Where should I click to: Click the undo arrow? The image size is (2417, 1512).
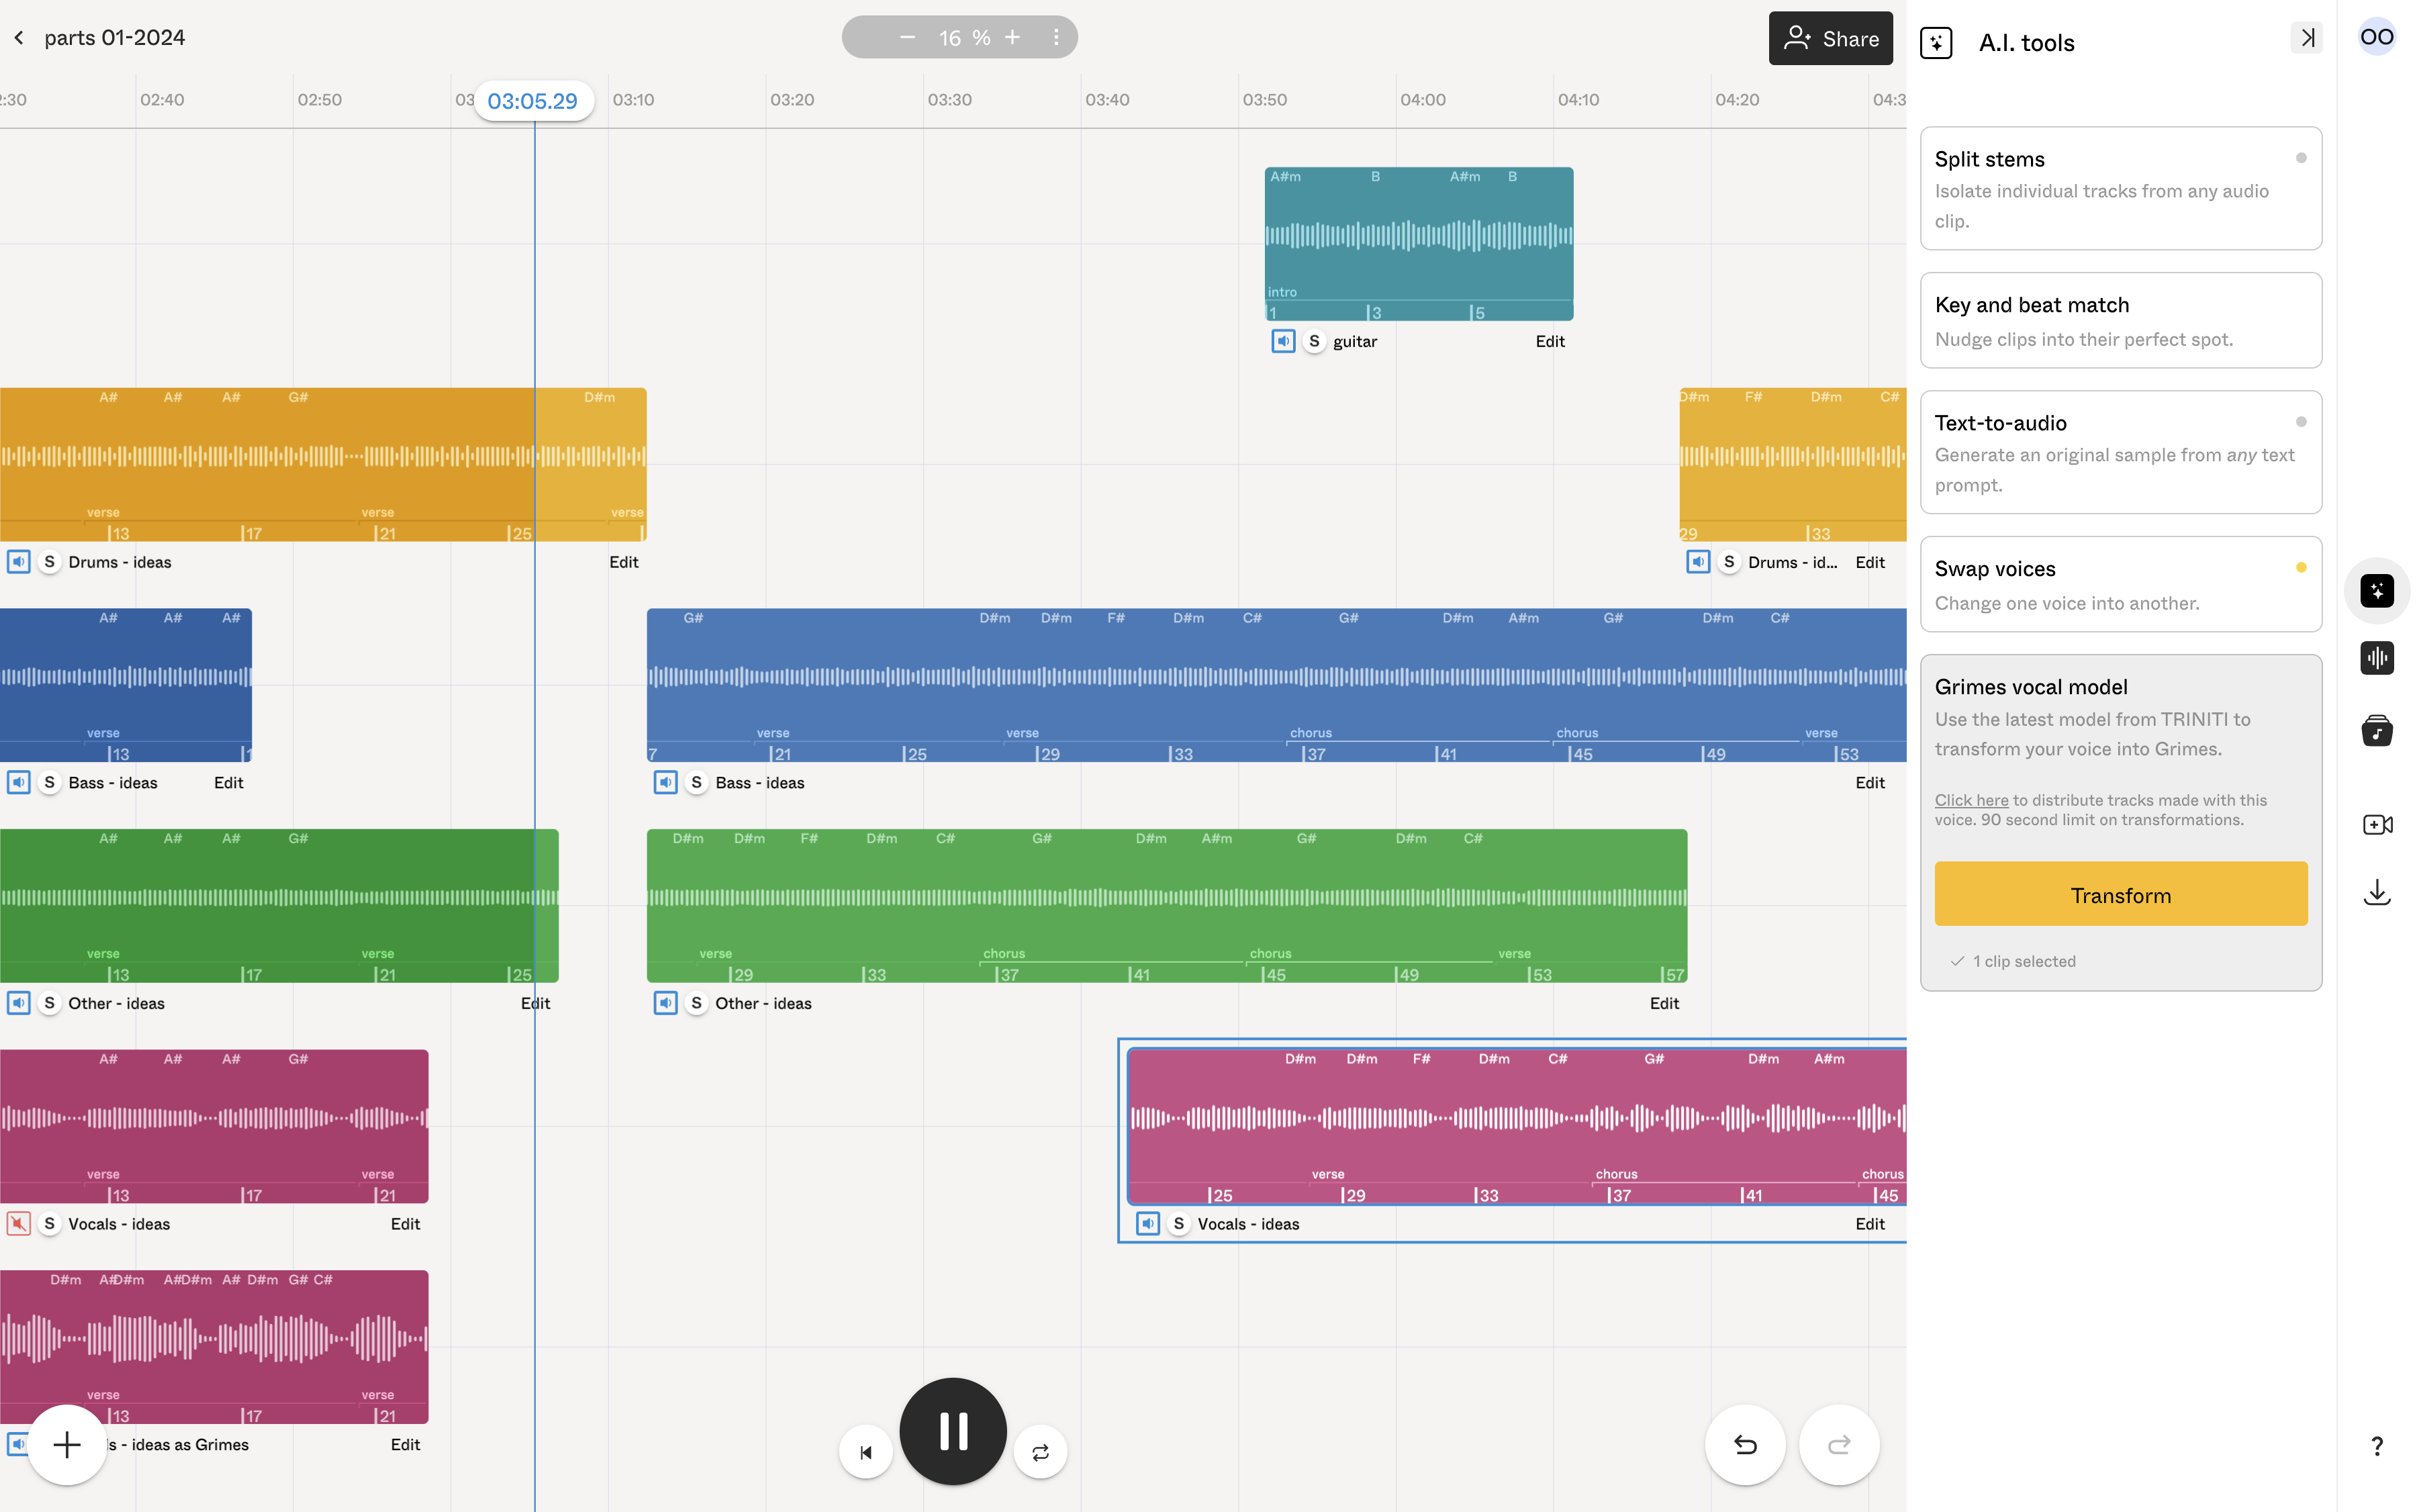coord(1744,1445)
